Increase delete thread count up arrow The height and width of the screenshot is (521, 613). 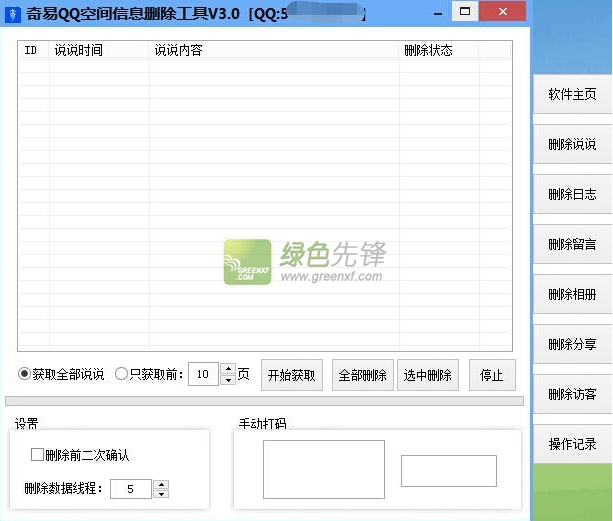(x=161, y=485)
